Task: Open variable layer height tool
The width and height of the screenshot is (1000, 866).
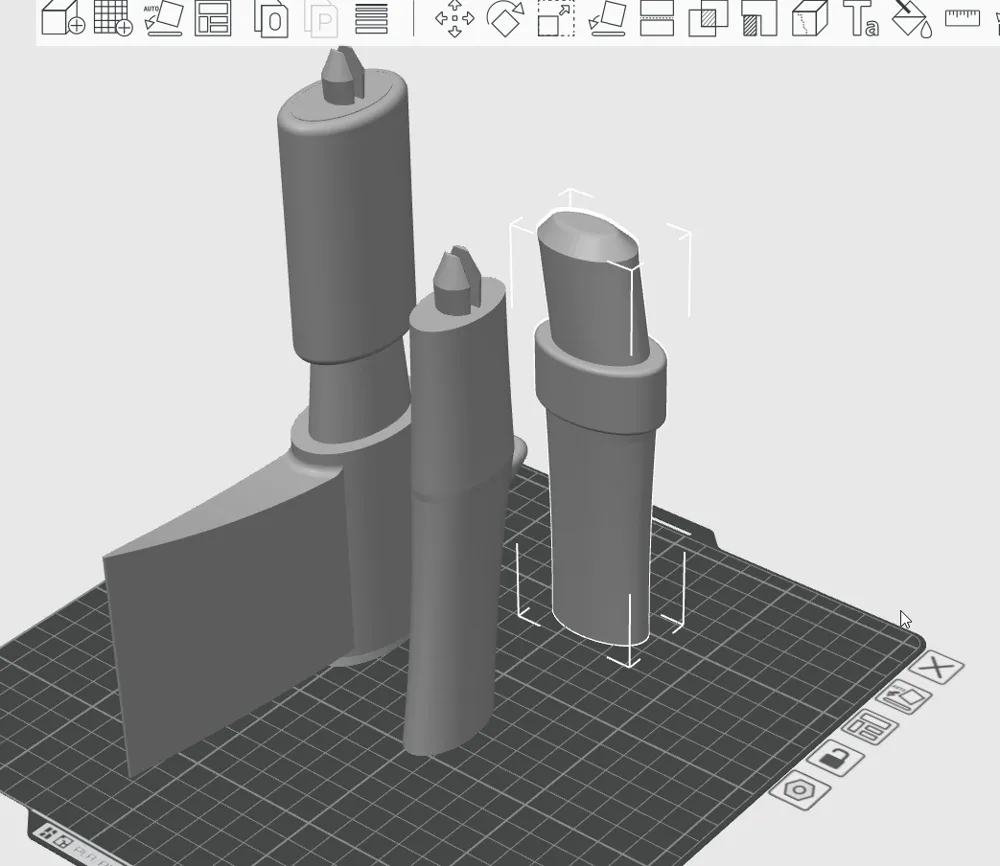Action: coord(371,18)
